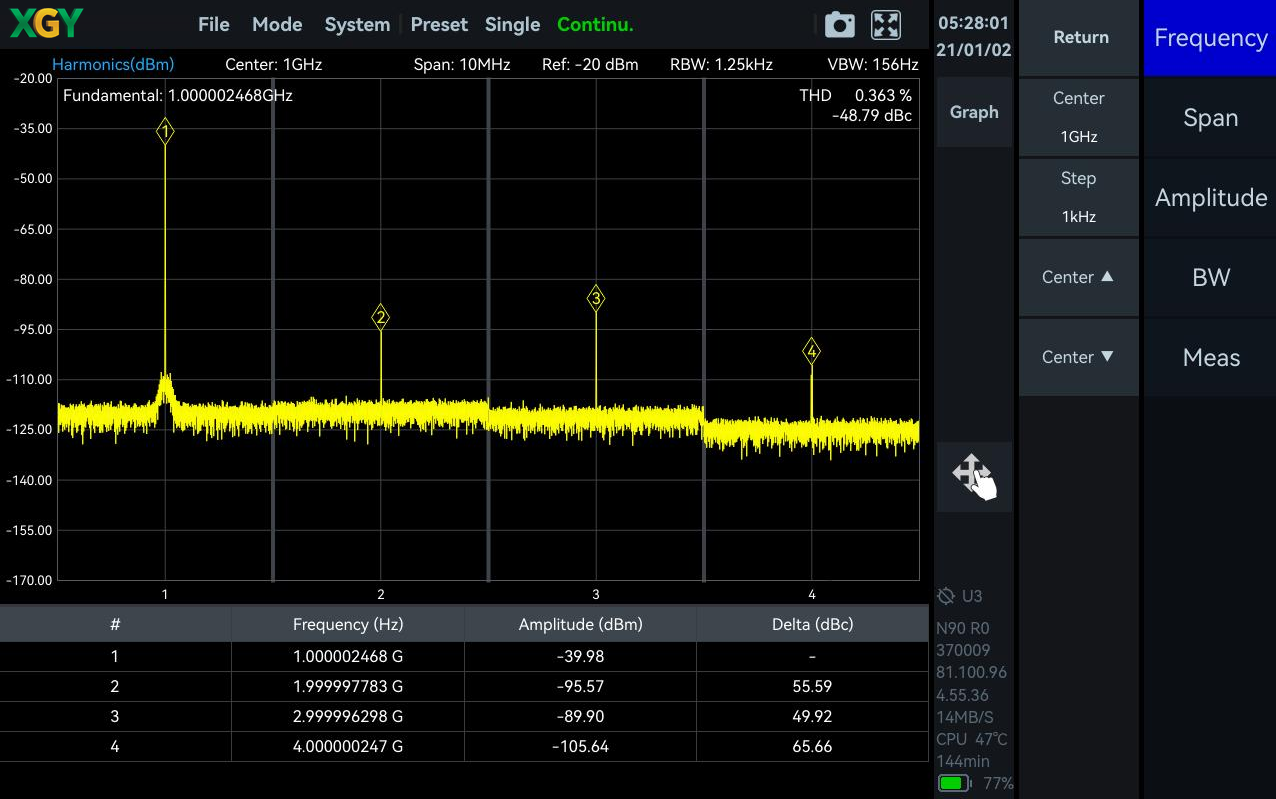Select the Span tab
The height and width of the screenshot is (799, 1276).
tap(1210, 118)
